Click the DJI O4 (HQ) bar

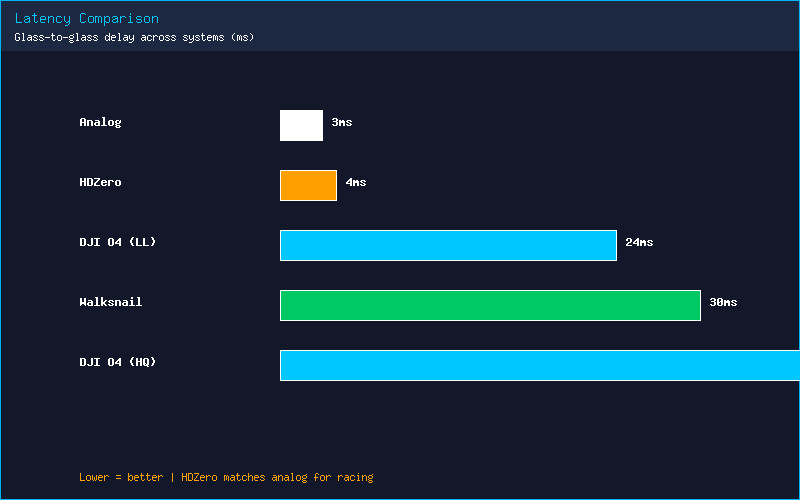tap(540, 365)
